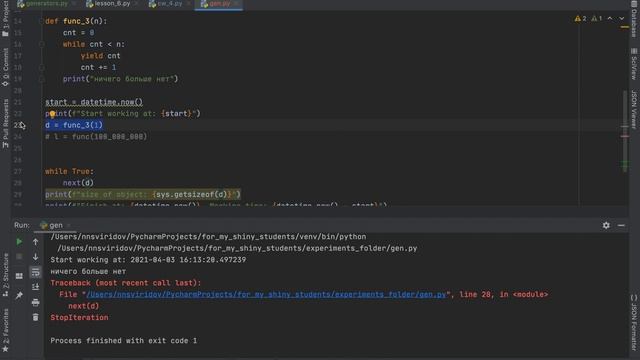
Task: Click the selected line d = func_3(1)
Action: [x=74, y=125]
